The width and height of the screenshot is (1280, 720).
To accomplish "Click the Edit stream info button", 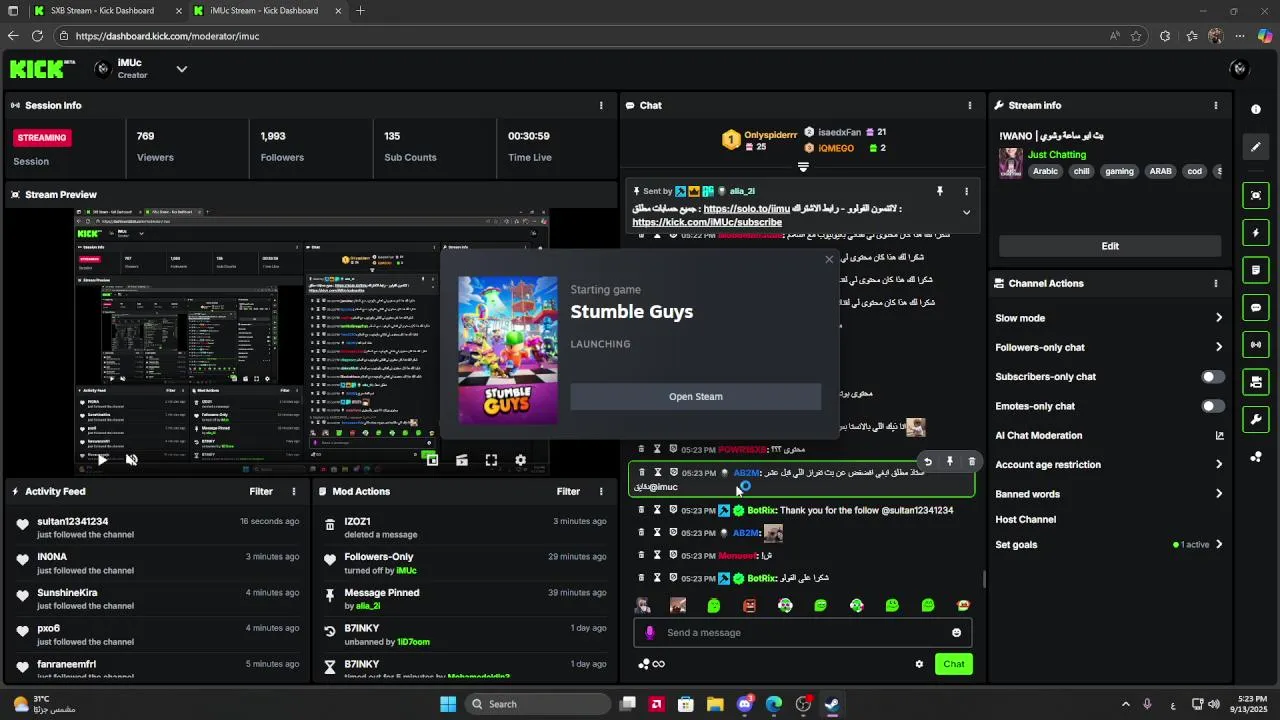I will [x=1110, y=246].
